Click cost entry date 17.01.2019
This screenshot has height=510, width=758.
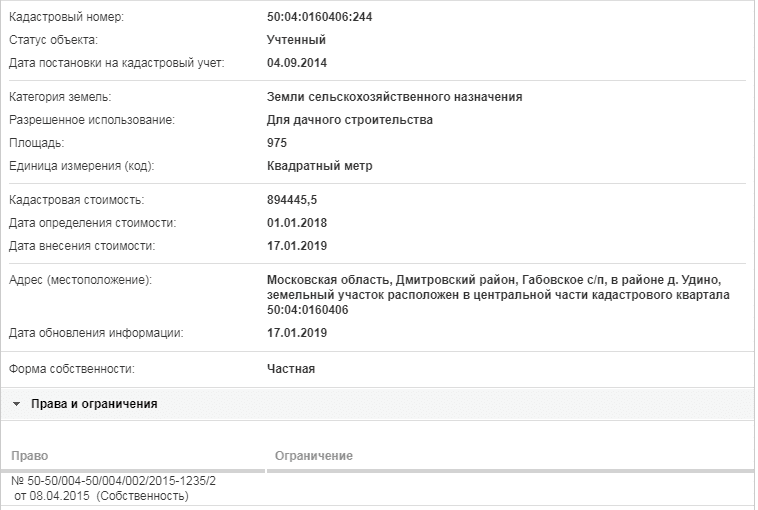(297, 246)
